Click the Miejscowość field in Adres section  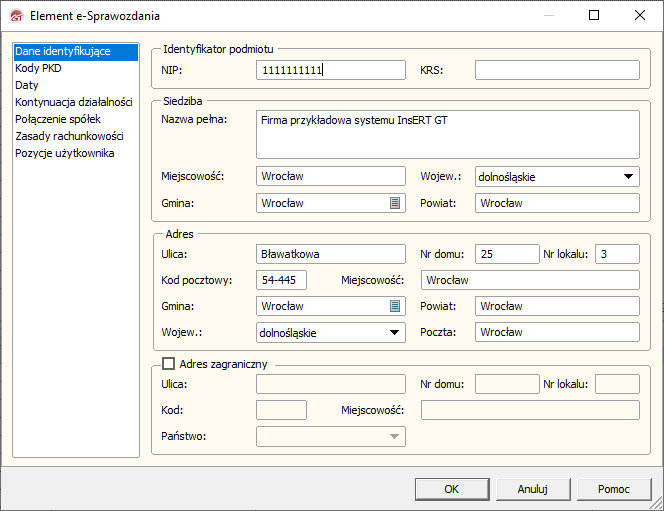[530, 280]
